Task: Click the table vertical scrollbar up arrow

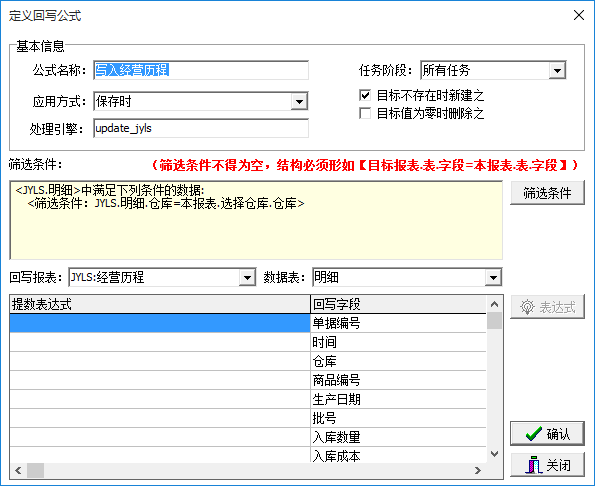Action: (494, 304)
